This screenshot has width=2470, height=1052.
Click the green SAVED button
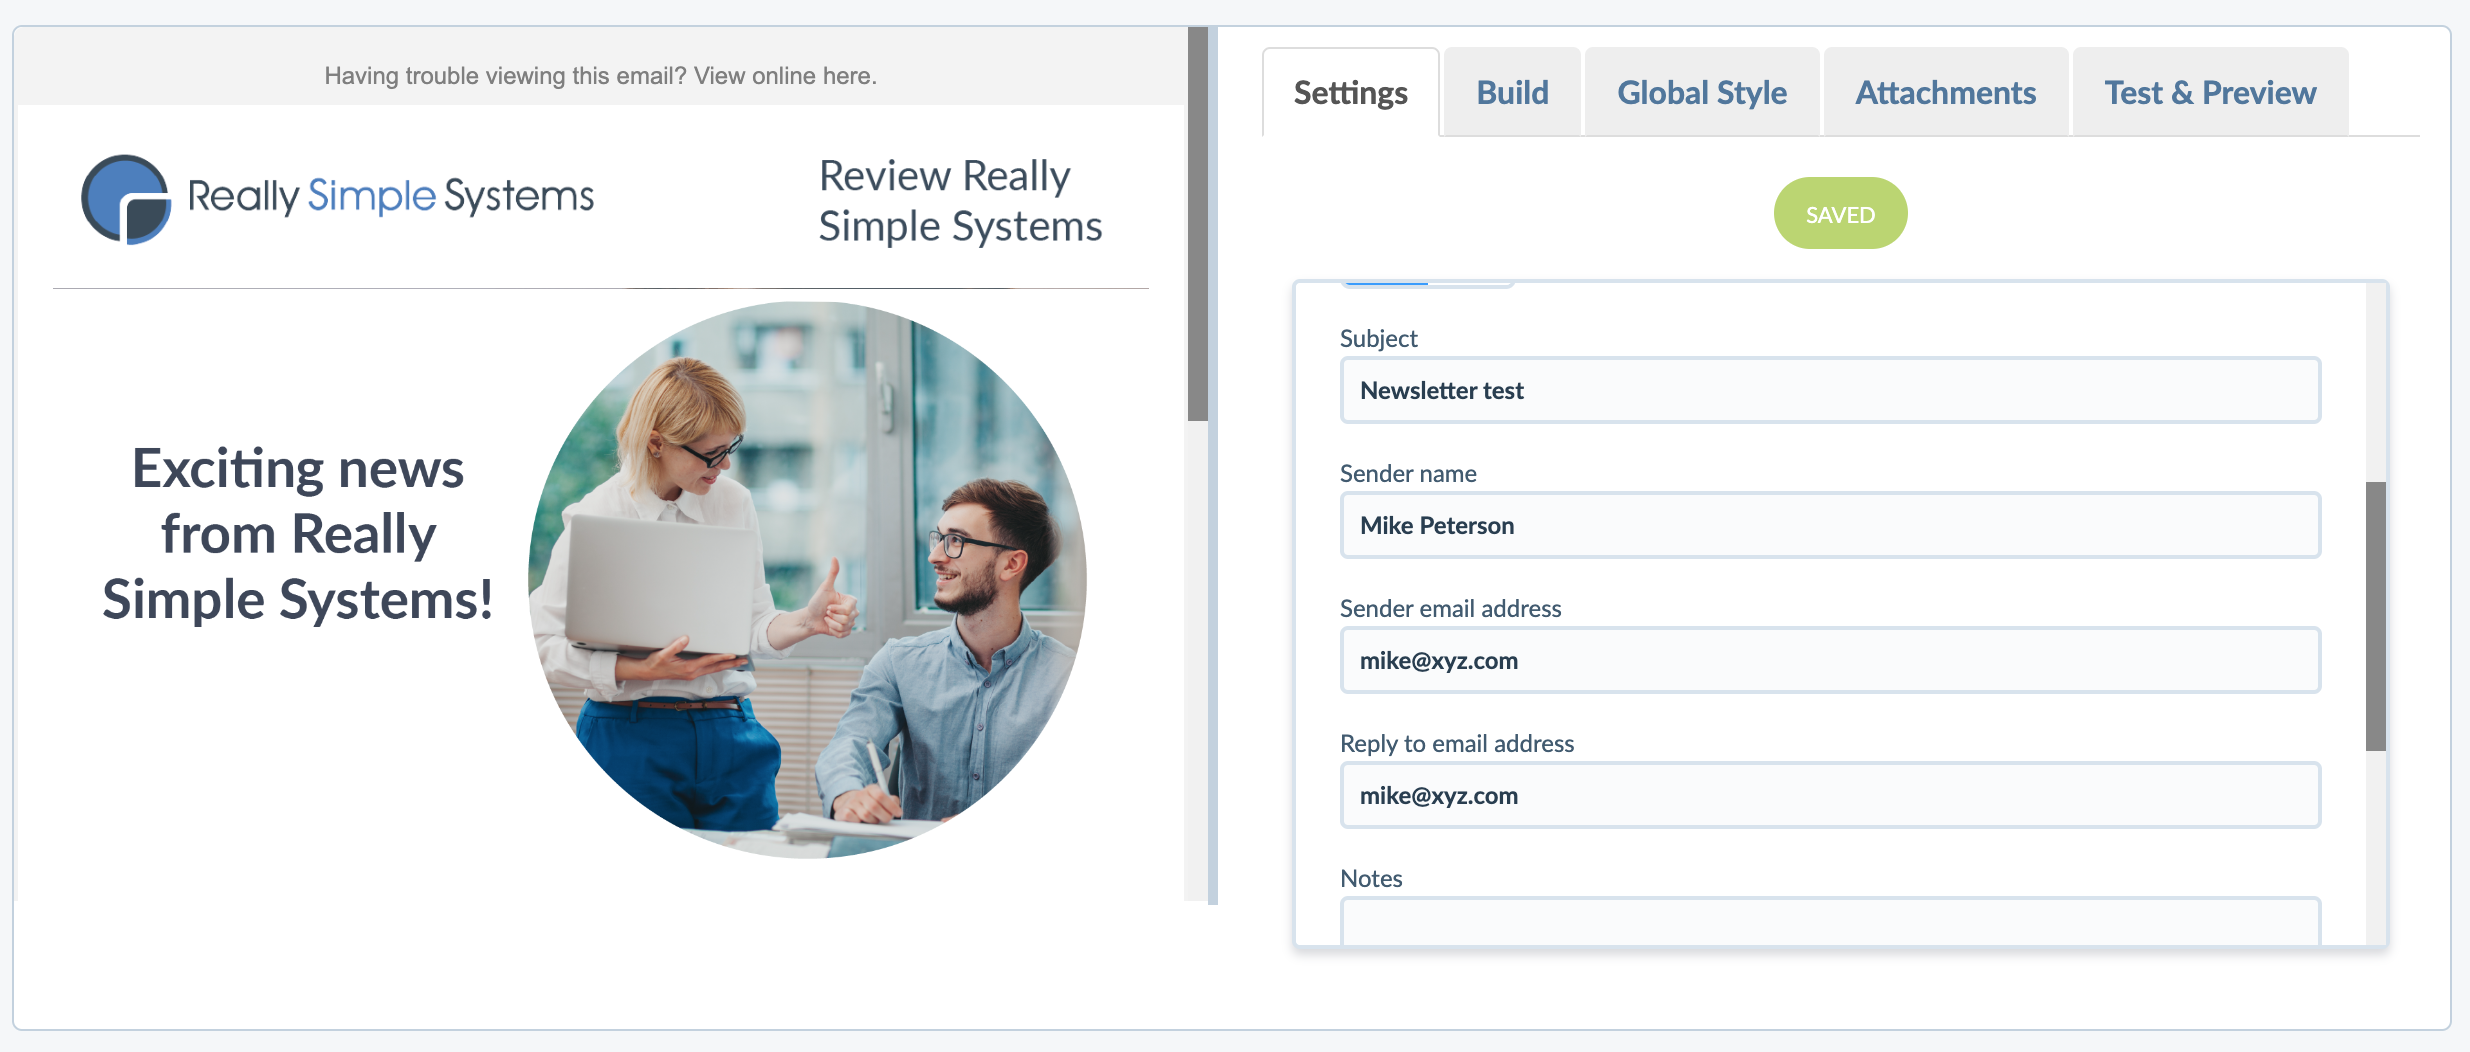[1840, 214]
